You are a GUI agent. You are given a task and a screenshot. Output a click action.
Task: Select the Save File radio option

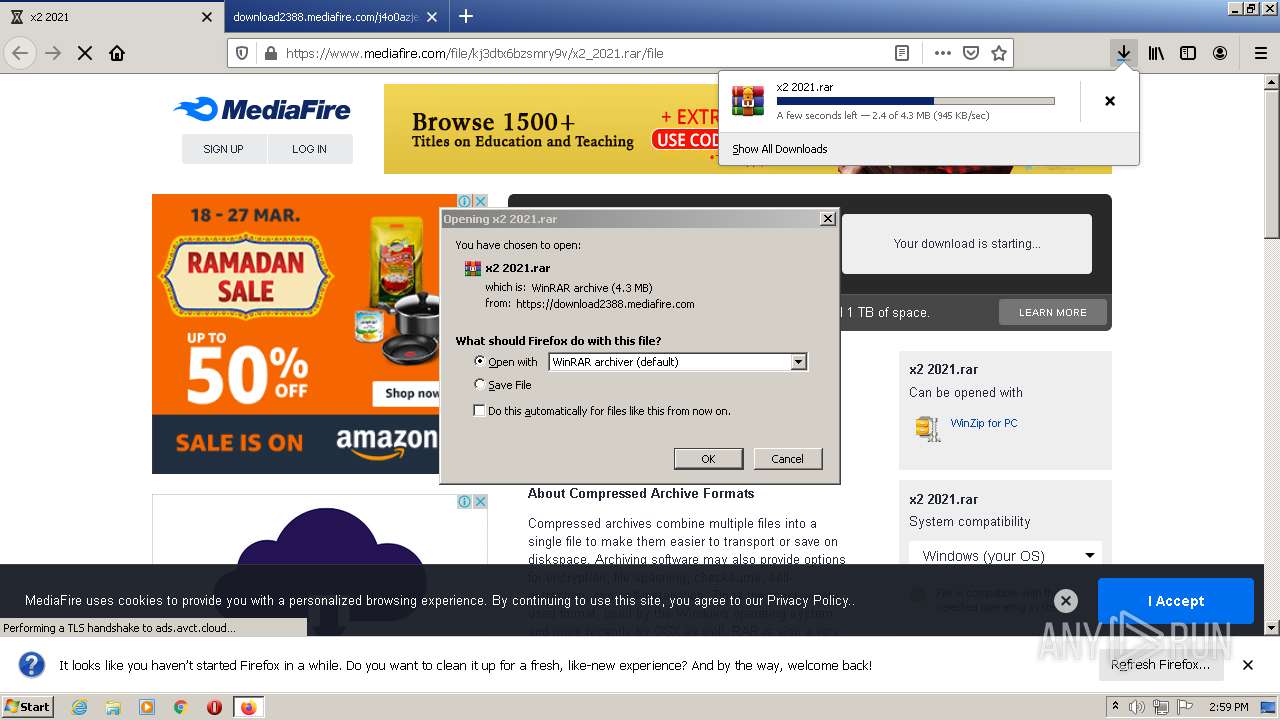pos(480,385)
